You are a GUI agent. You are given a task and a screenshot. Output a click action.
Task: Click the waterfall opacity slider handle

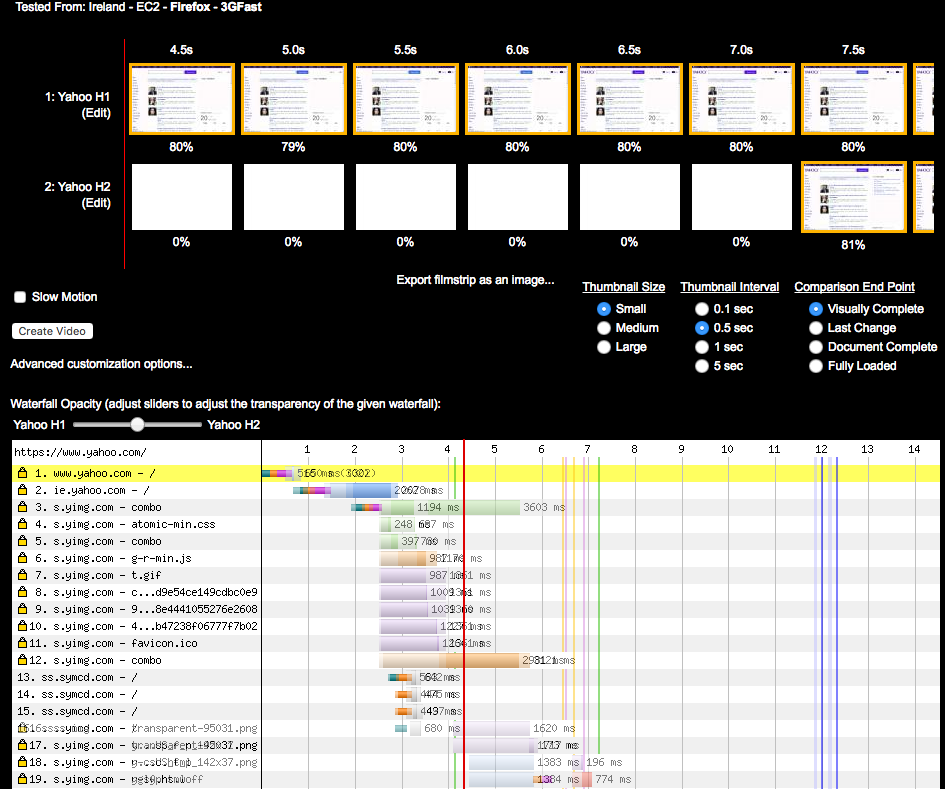pyautogui.click(x=138, y=425)
